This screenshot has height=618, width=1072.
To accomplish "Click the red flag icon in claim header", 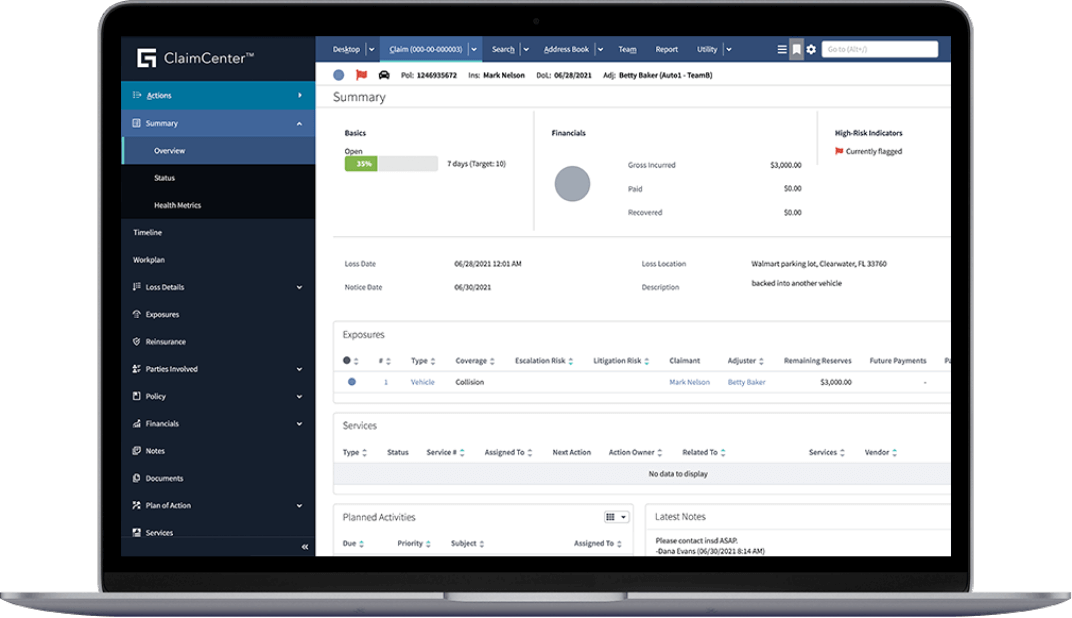I will [x=359, y=74].
